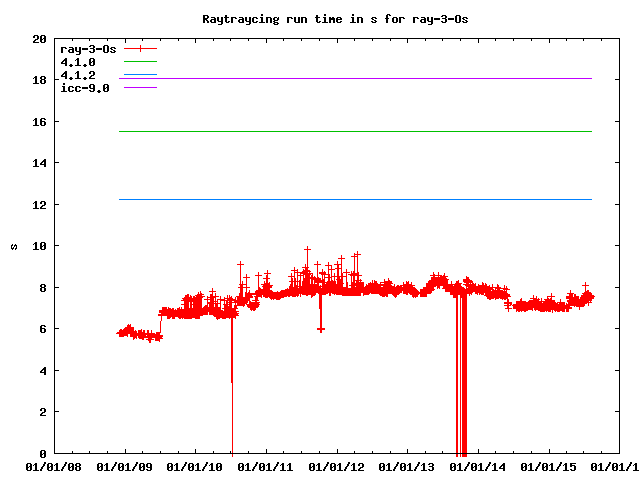Viewport: 640px width, 480px height.
Task: Click the horizontal reference line at 18 seconds
Action: (350, 78)
